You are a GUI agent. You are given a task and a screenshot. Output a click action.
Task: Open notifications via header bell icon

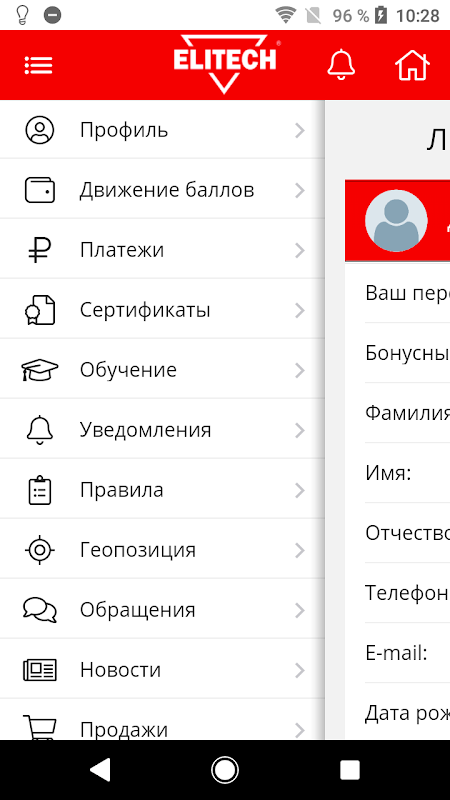341,65
